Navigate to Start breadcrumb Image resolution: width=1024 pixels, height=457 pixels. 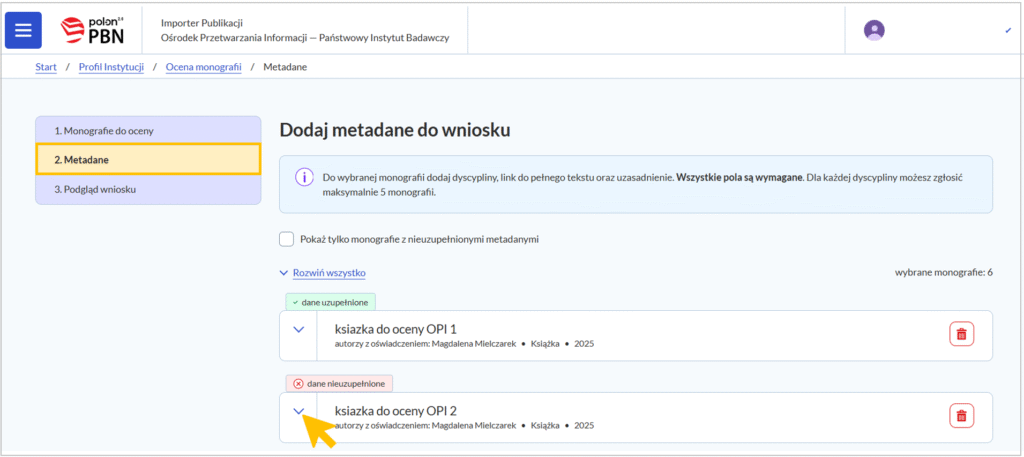point(45,67)
